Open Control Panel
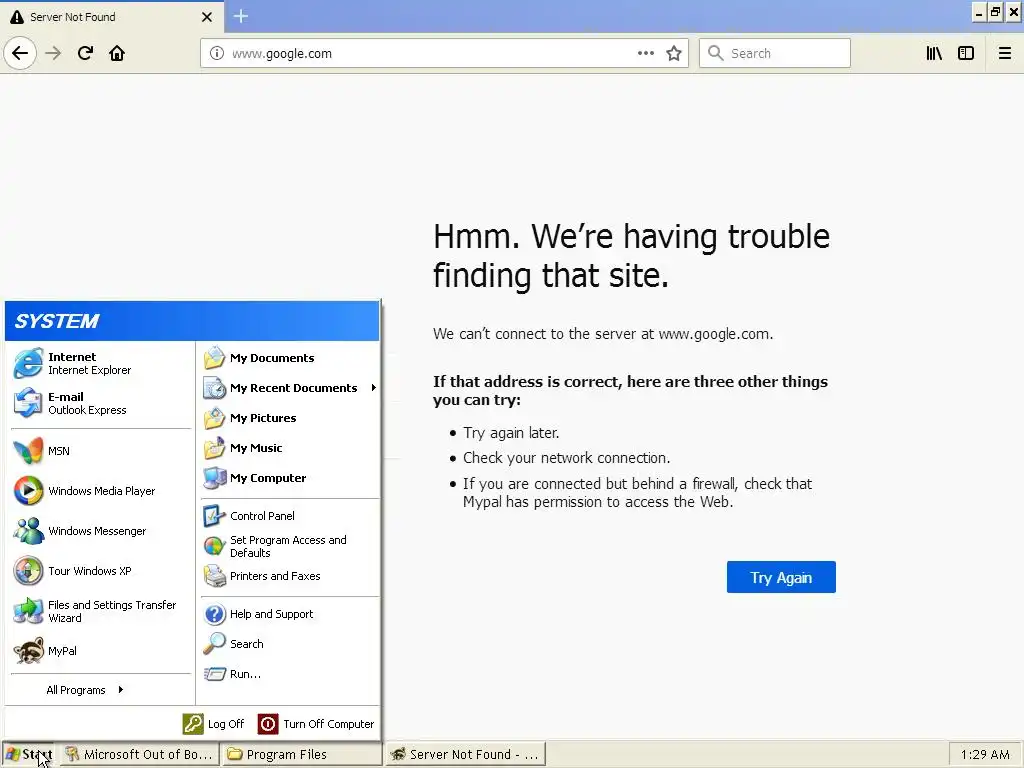 click(289, 516)
